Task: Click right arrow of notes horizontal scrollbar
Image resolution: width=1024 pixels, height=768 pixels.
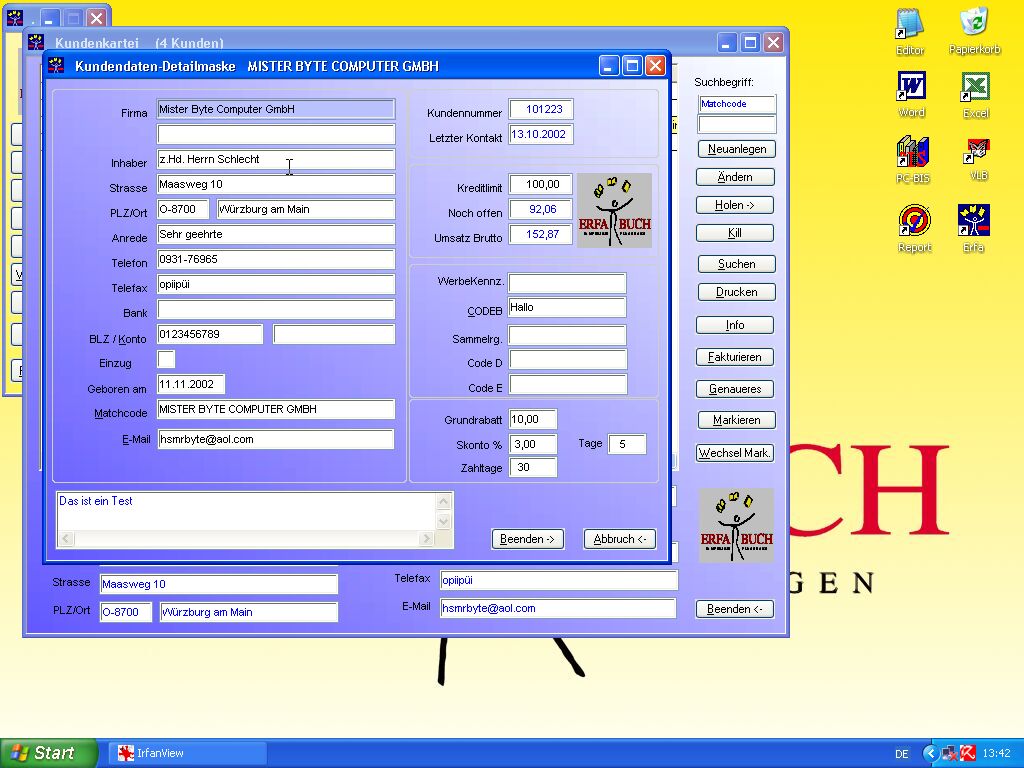Action: (x=426, y=539)
